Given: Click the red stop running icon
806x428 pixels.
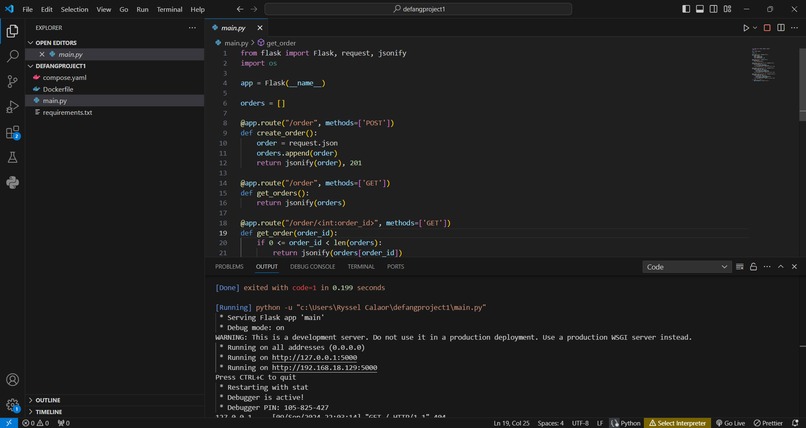Looking at the screenshot, I should 767,28.
